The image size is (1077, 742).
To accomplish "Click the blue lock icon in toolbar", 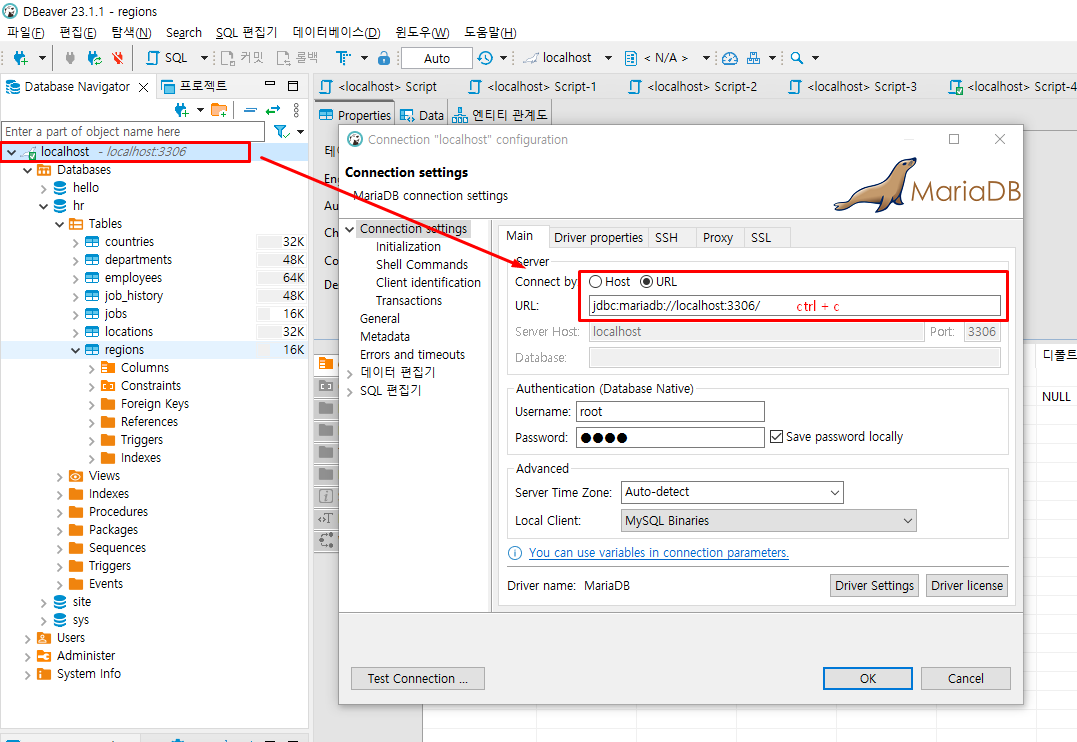I will click(x=384, y=58).
